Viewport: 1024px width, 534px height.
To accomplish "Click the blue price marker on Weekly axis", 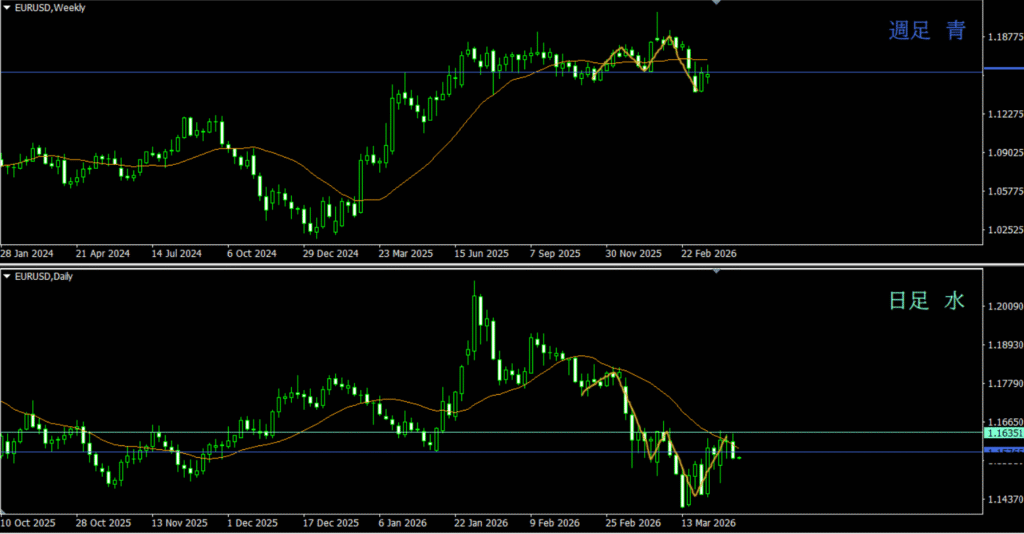I will (1003, 69).
